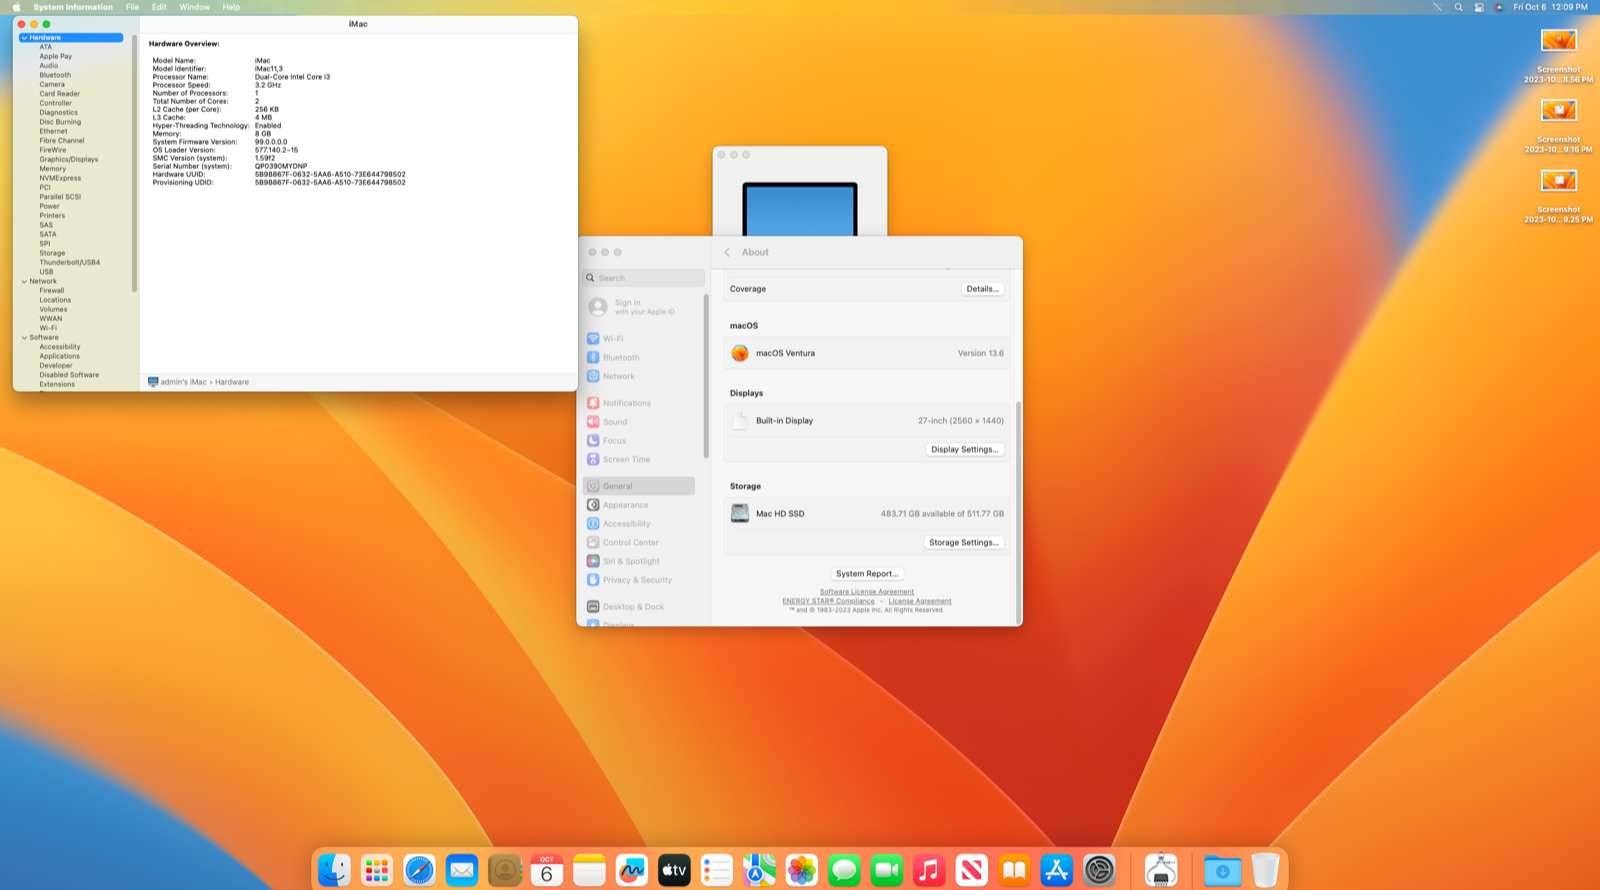1600x890 pixels.
Task: Open the System Information app menu
Action: (73, 7)
